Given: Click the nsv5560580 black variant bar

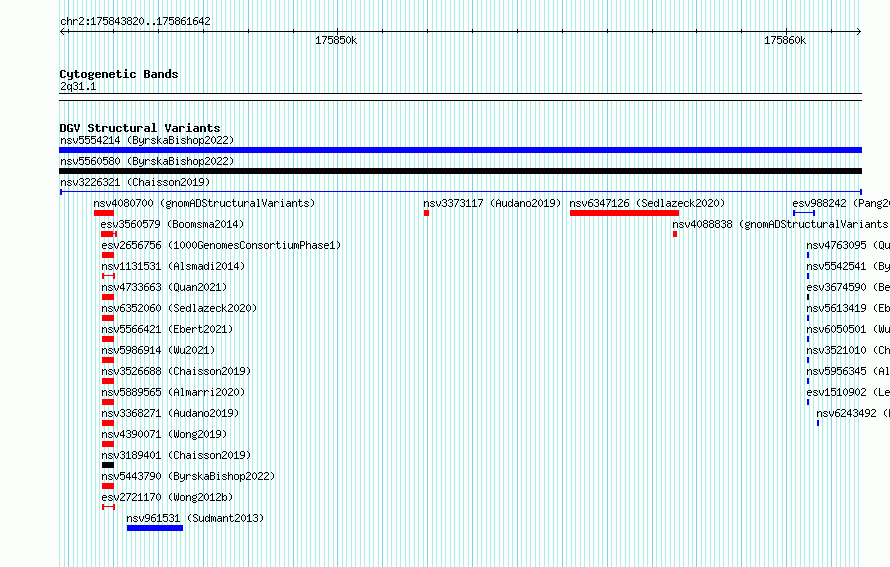Looking at the screenshot, I should 460,171.
